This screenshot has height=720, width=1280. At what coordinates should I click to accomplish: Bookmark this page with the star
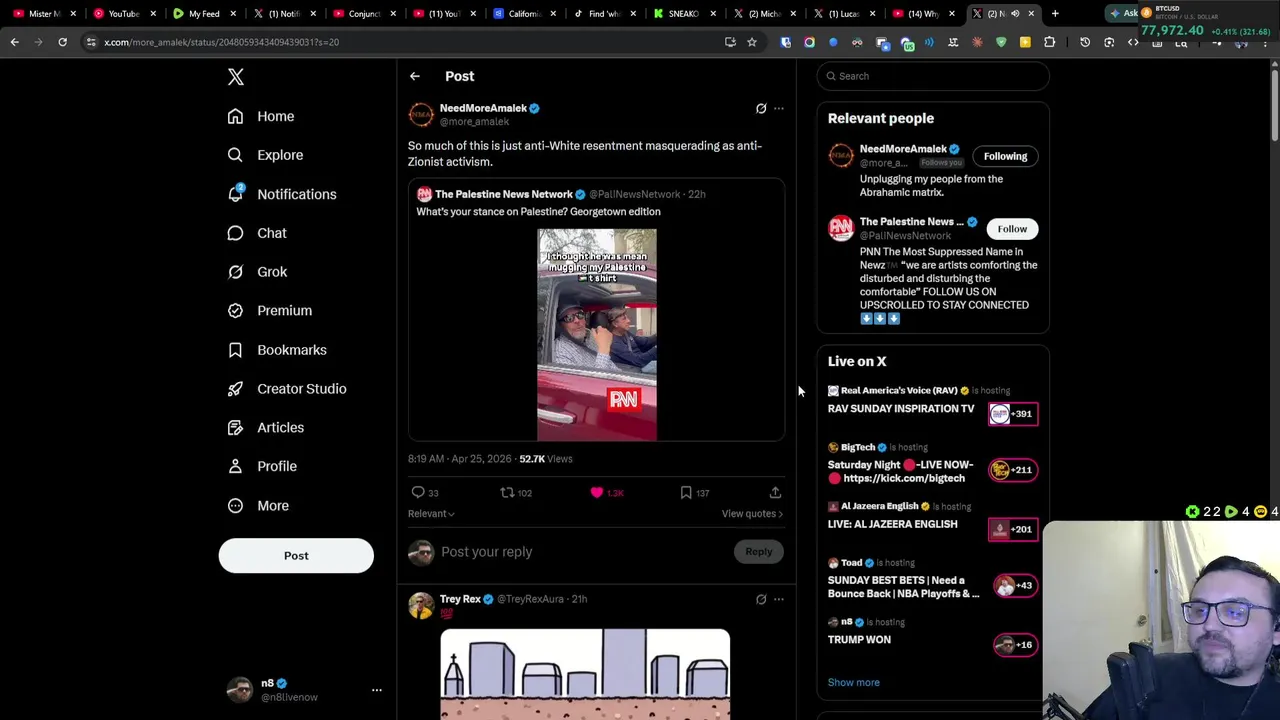point(752,42)
